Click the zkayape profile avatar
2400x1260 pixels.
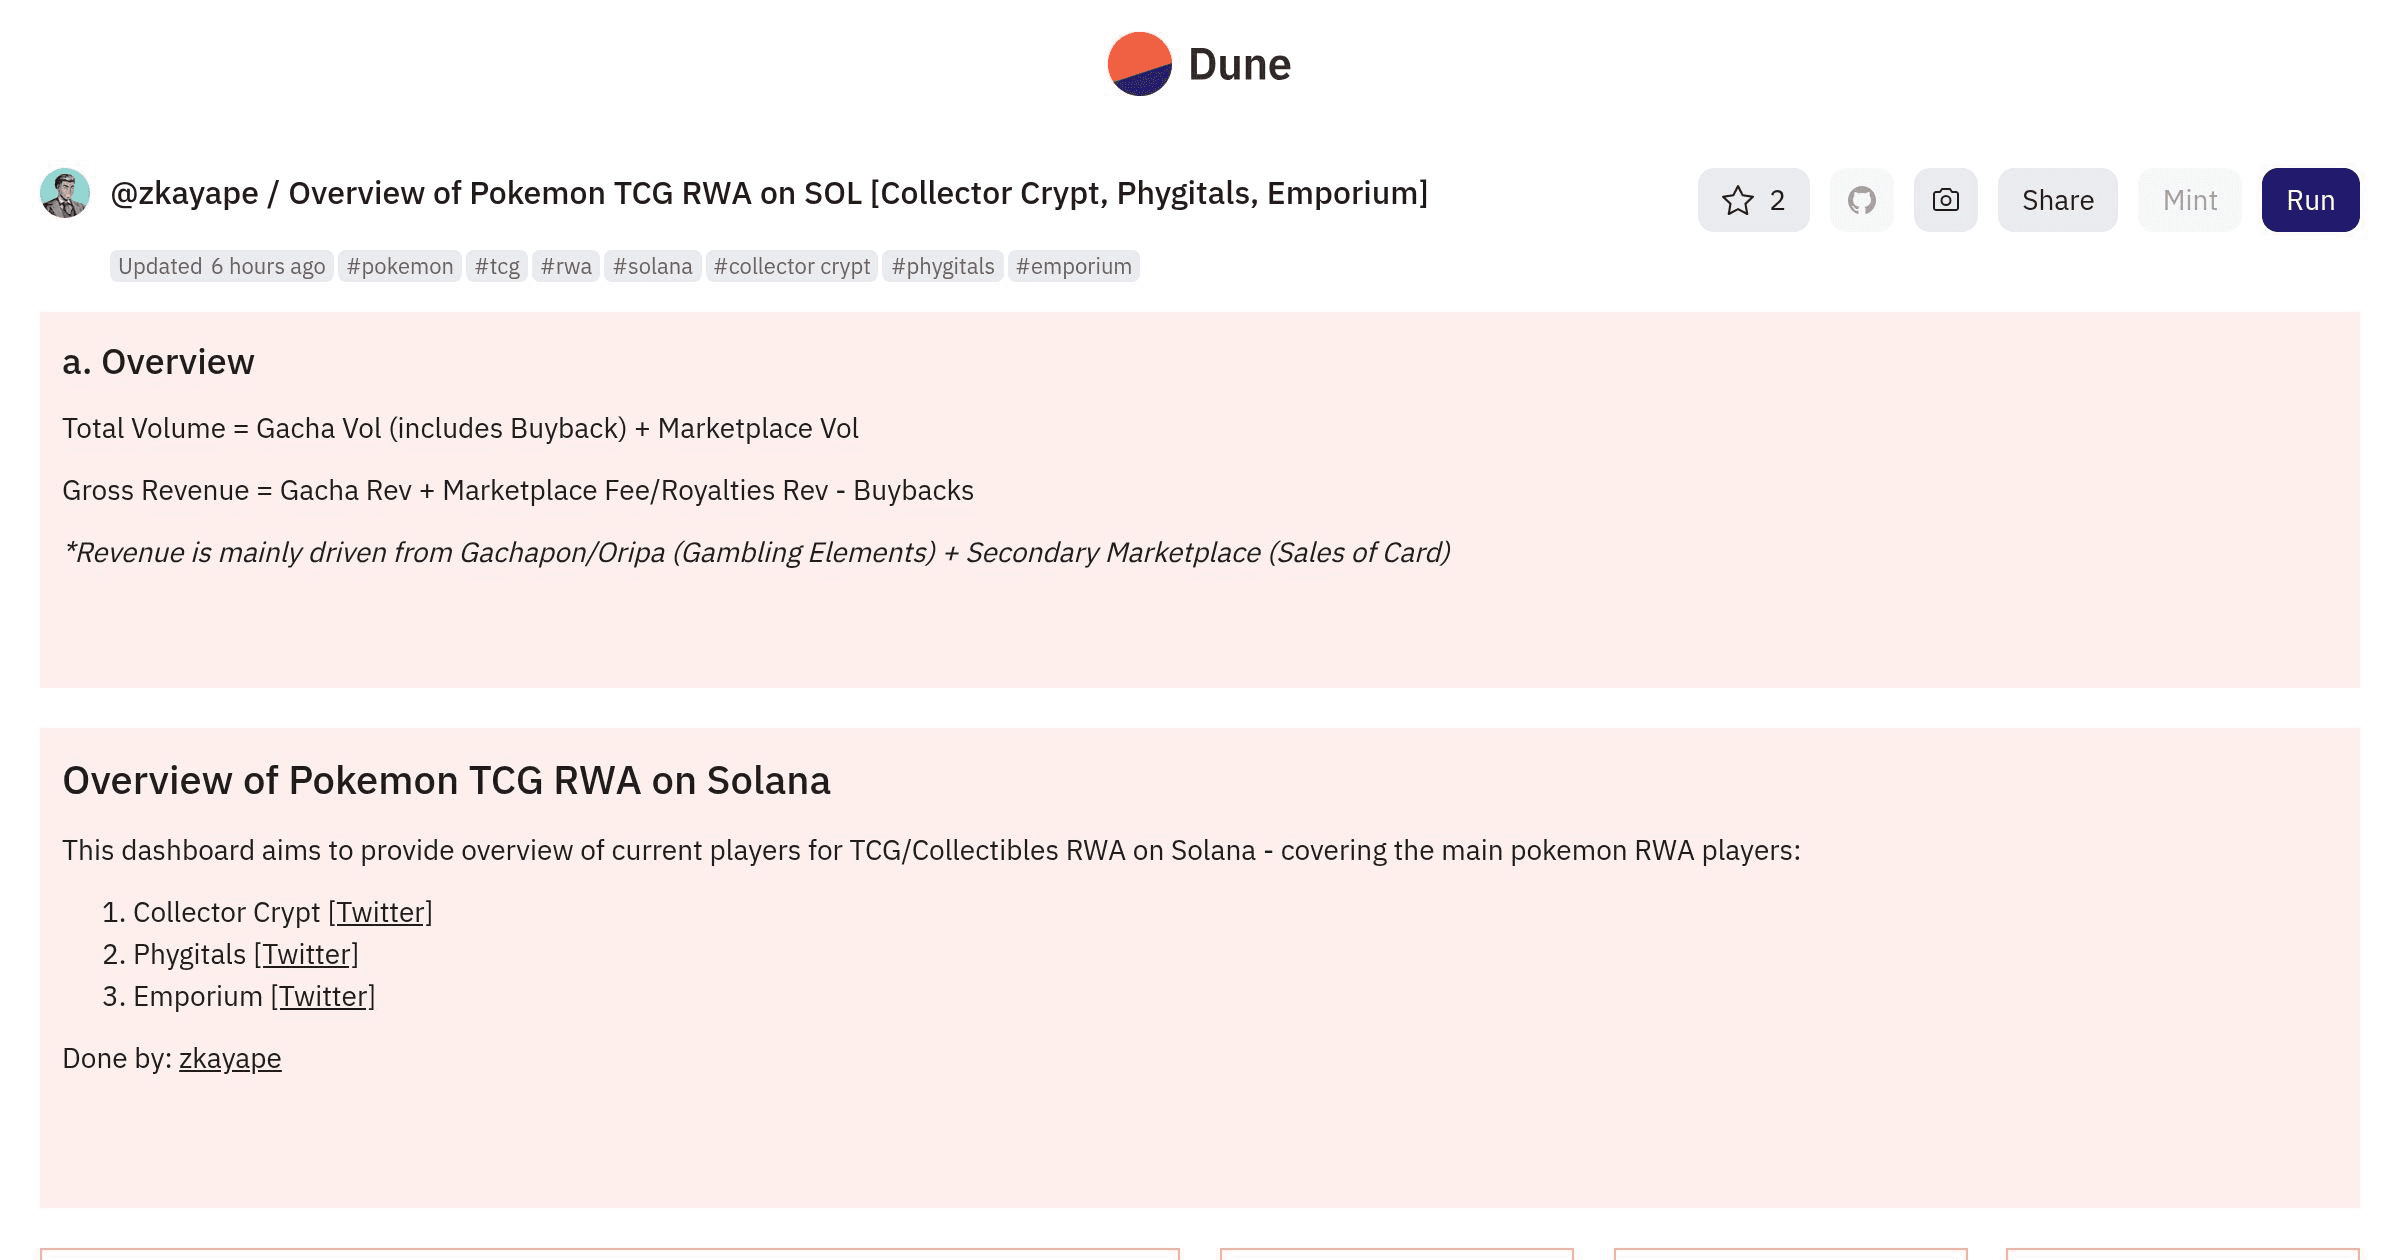(x=65, y=193)
